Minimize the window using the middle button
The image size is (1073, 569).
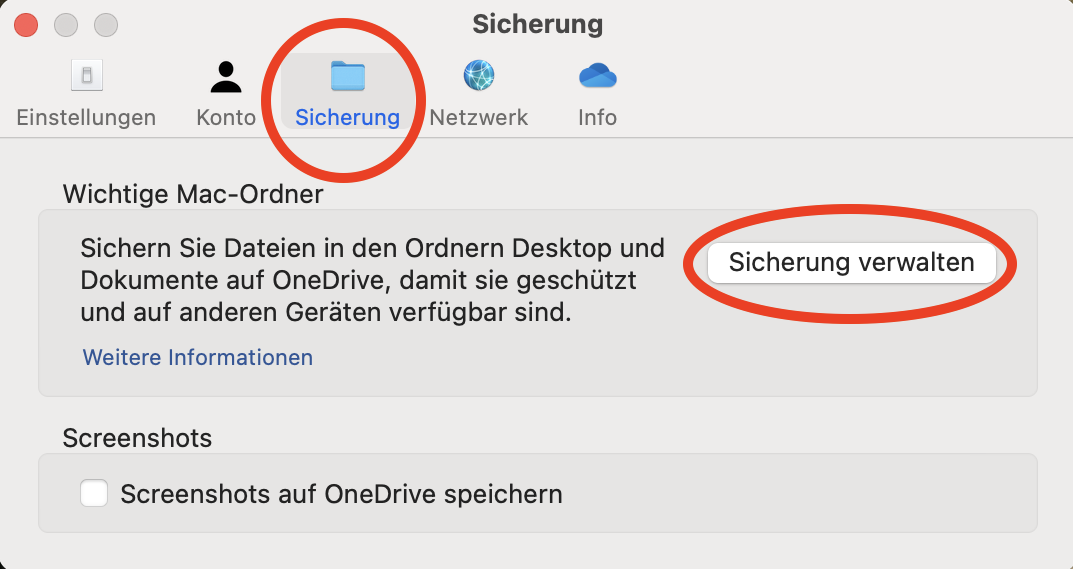(65, 24)
